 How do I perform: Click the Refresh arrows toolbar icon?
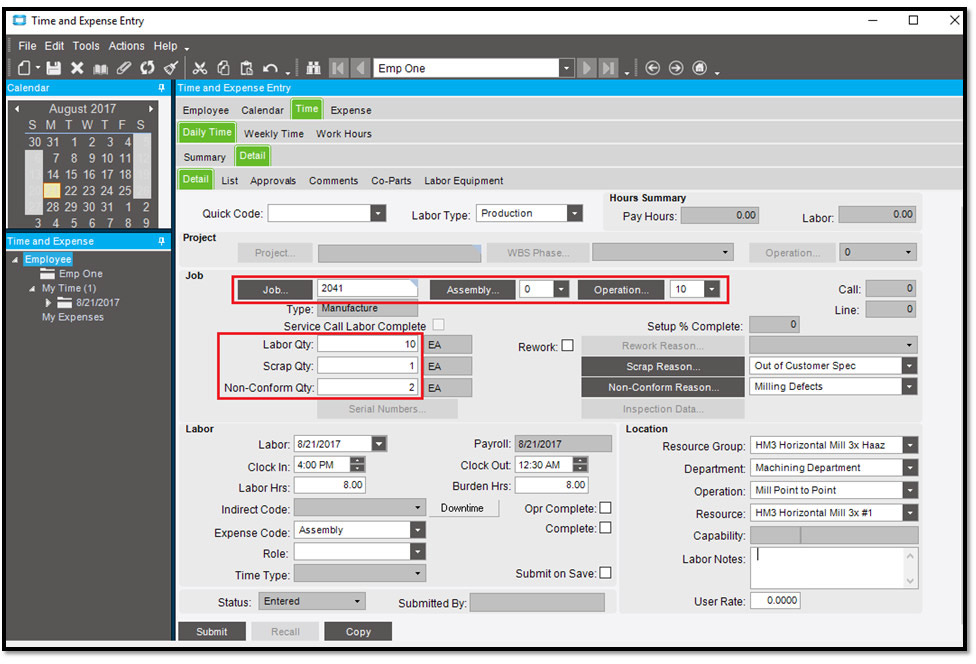point(148,67)
